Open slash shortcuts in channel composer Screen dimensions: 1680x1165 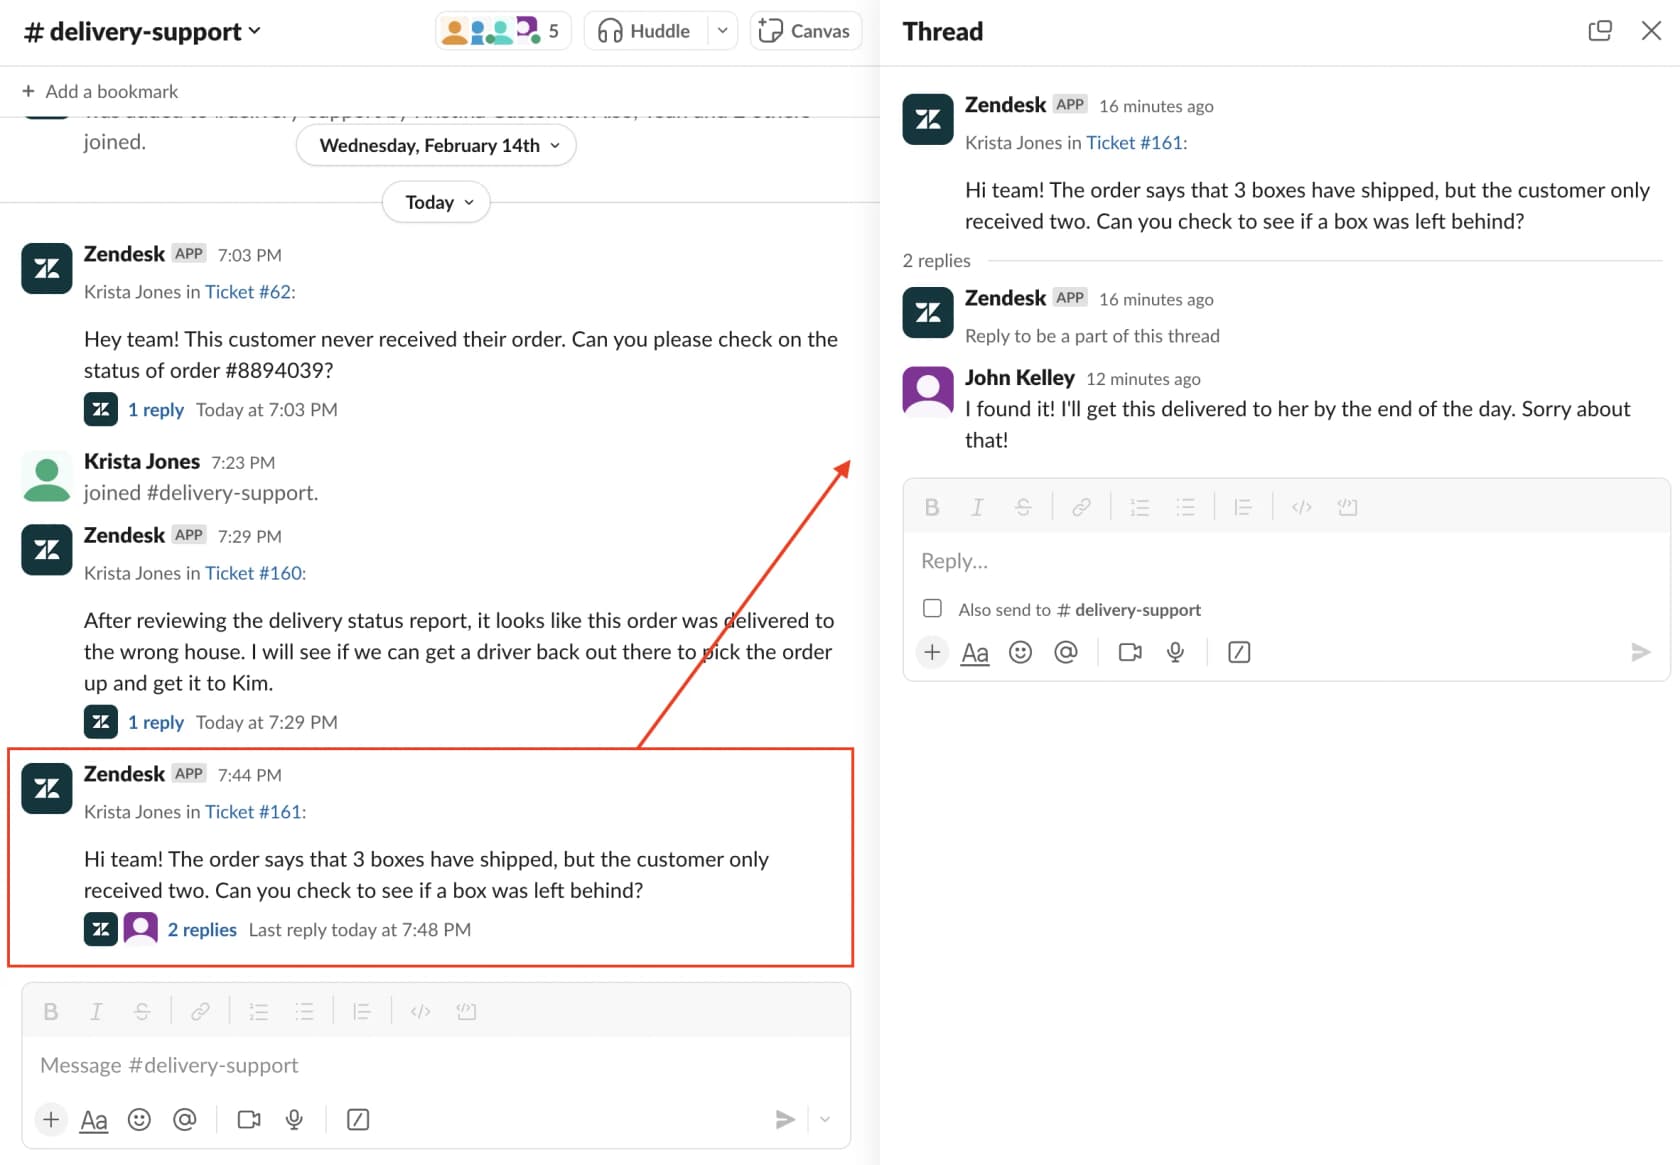[x=358, y=1119]
